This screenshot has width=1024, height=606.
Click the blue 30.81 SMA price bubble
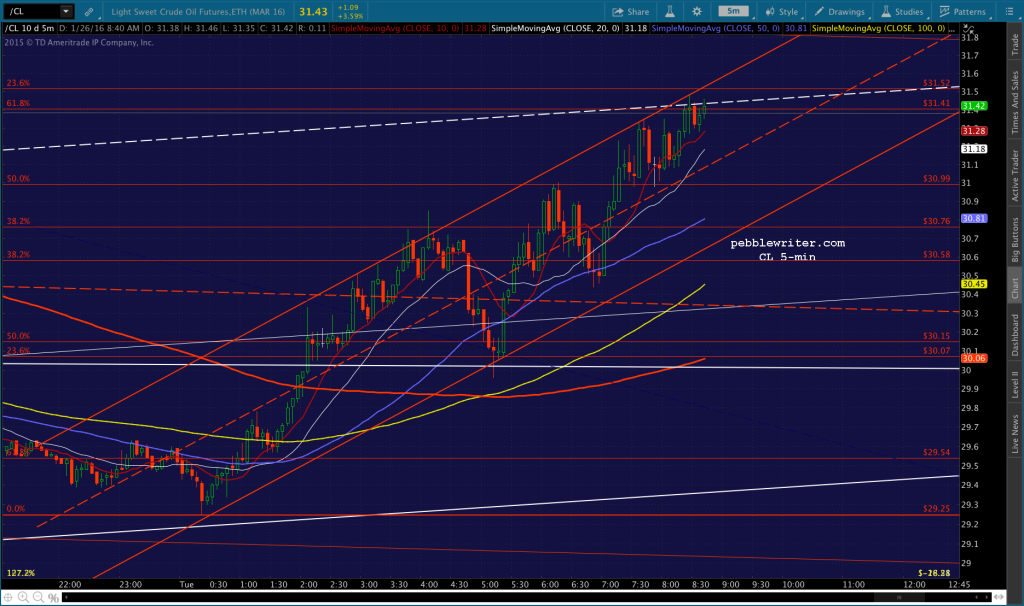tap(974, 219)
